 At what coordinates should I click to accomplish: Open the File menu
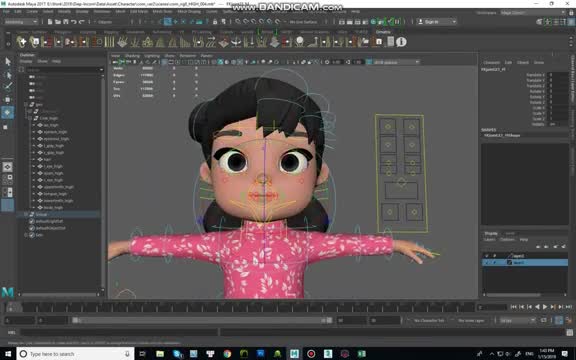click(x=7, y=11)
